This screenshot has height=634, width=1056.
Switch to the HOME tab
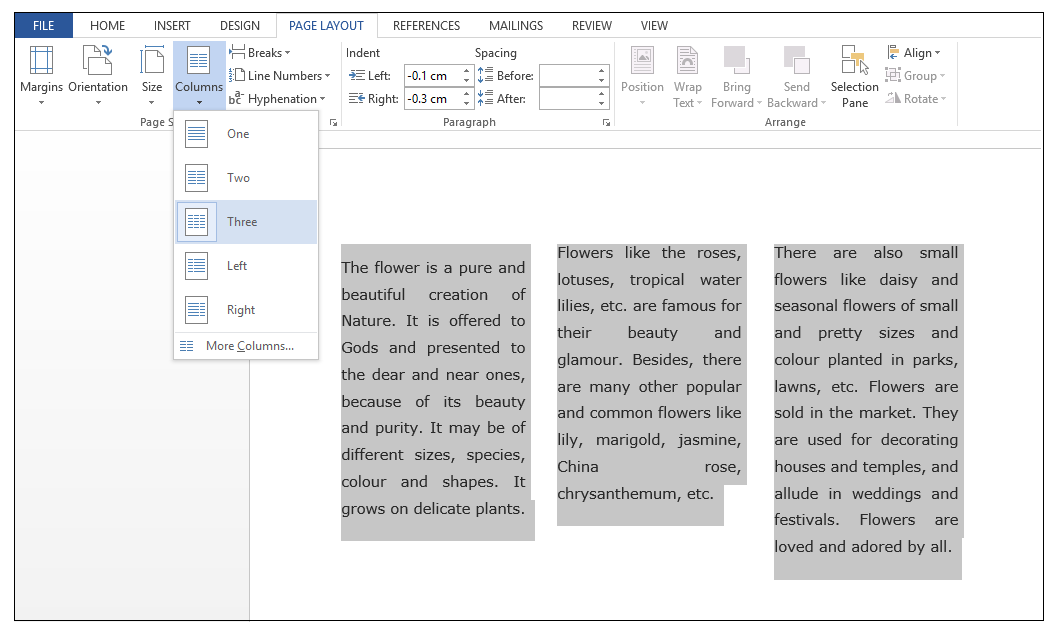pos(108,26)
